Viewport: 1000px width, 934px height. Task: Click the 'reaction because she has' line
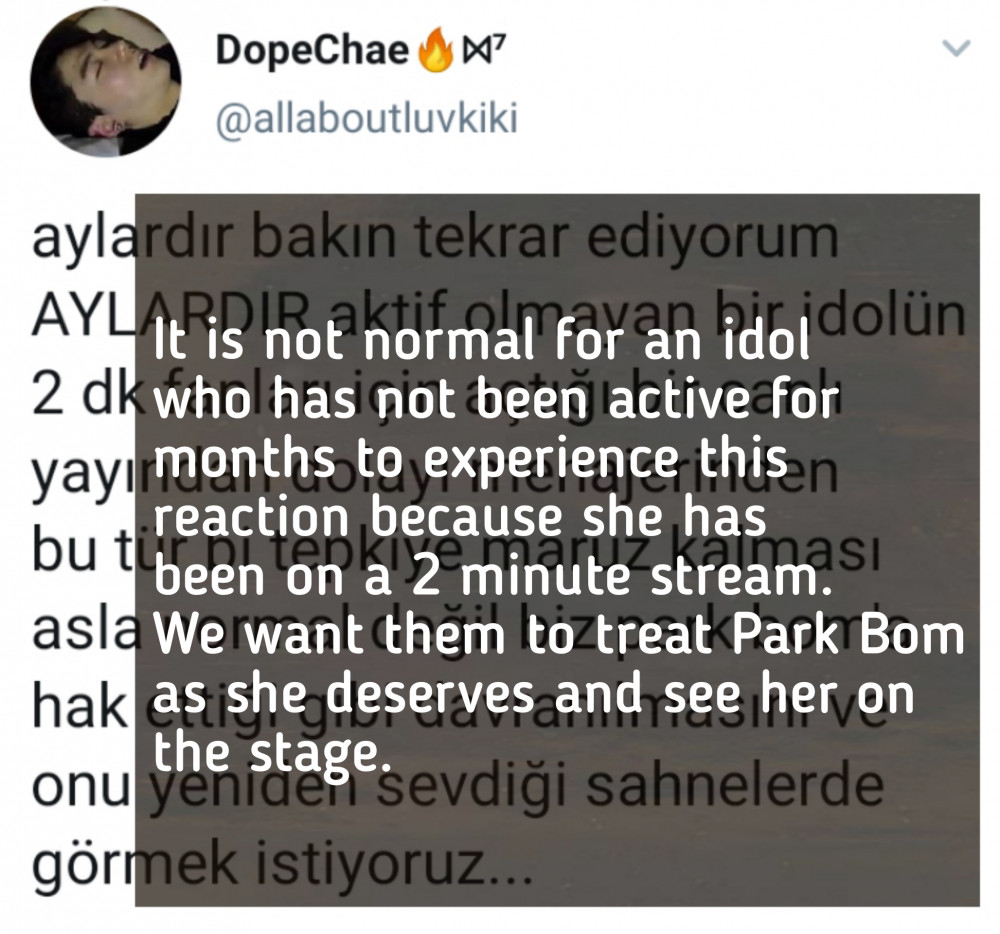[460, 518]
